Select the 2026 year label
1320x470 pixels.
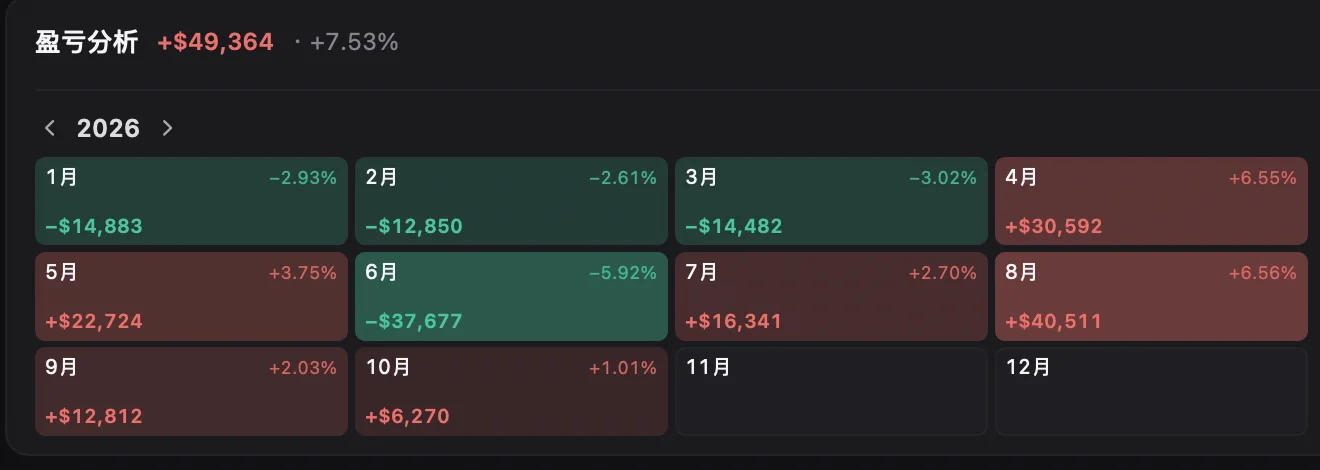108,128
